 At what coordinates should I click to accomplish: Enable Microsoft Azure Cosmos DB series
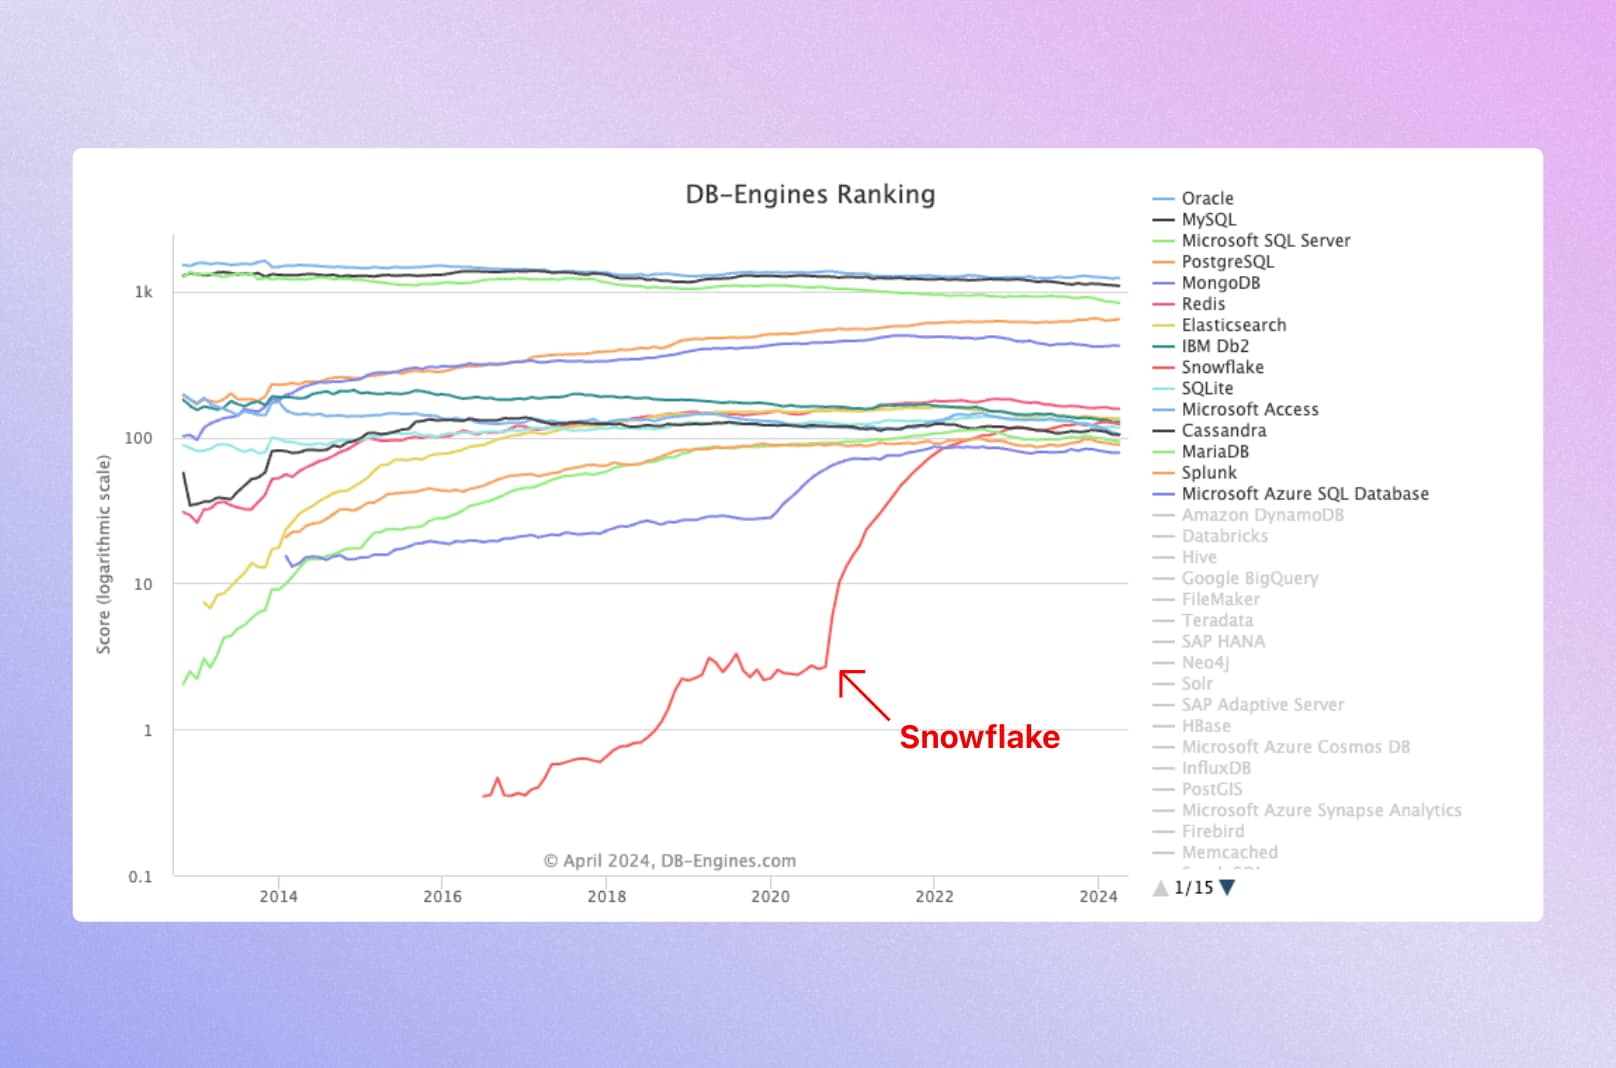tap(1281, 747)
